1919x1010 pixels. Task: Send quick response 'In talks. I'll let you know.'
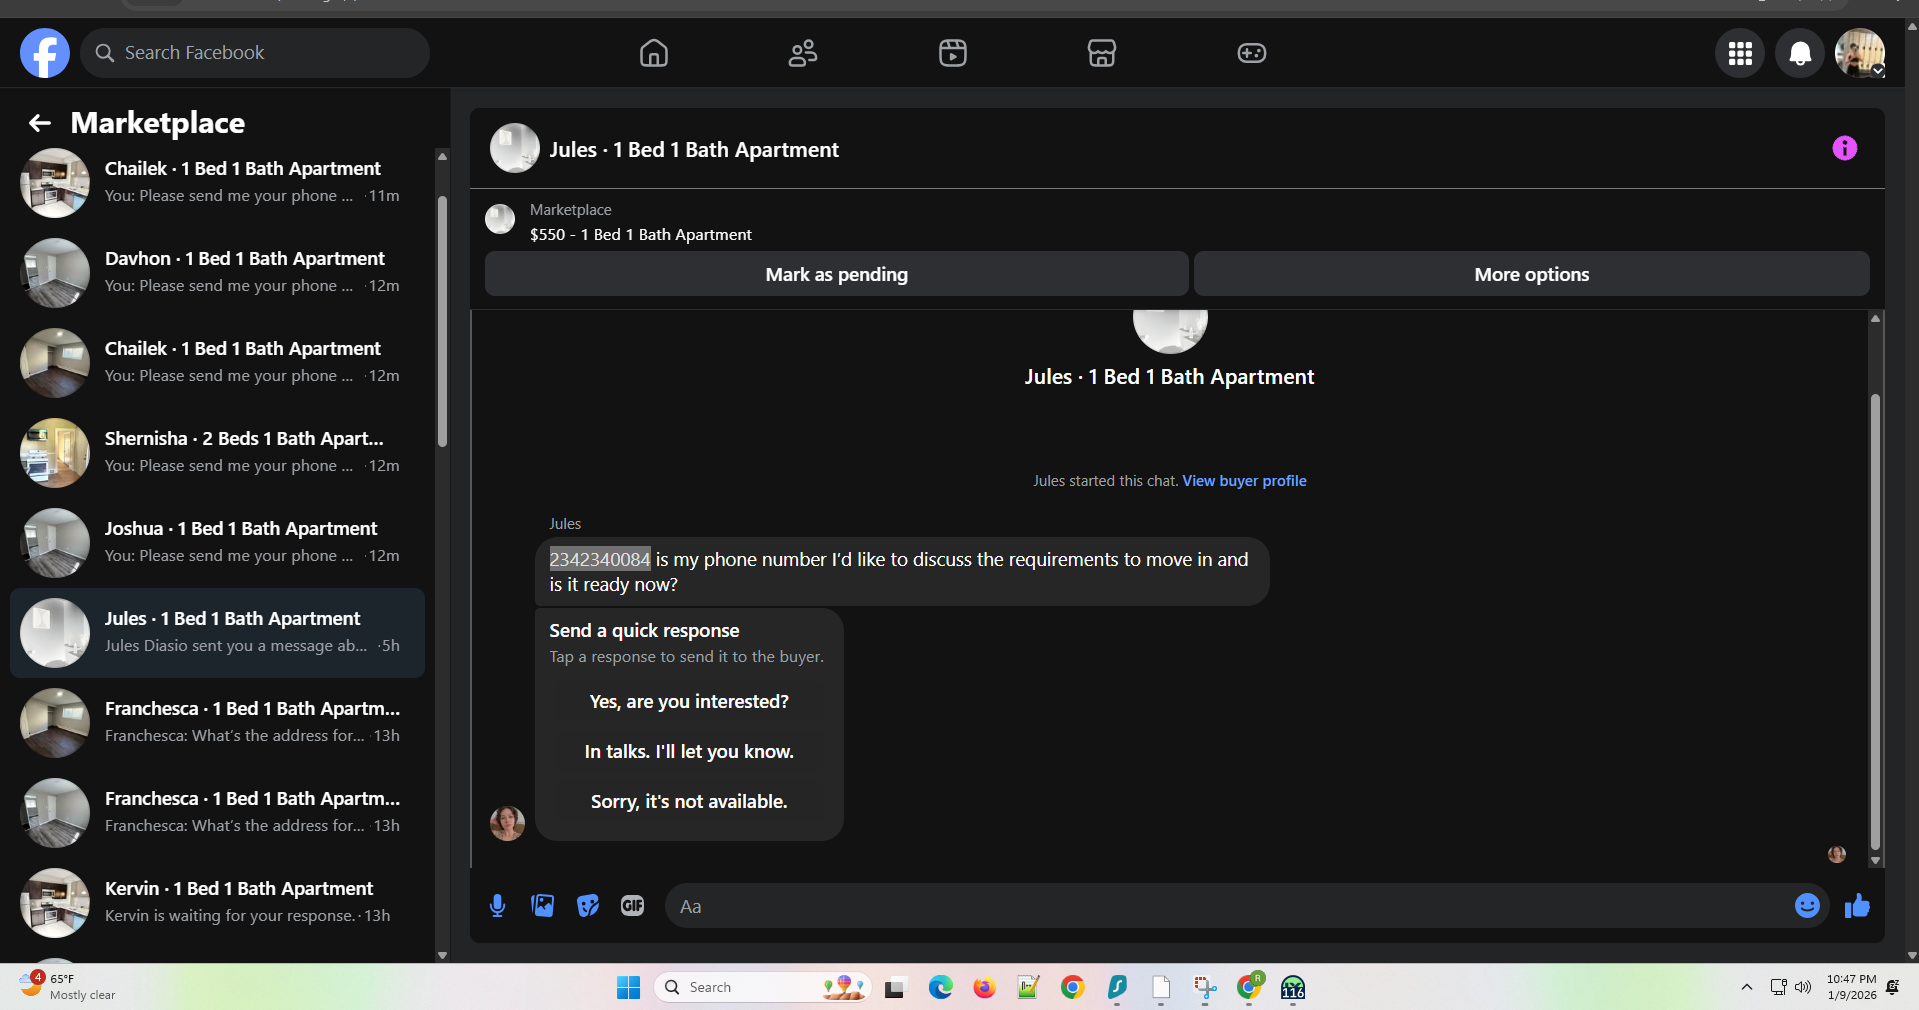[689, 752]
